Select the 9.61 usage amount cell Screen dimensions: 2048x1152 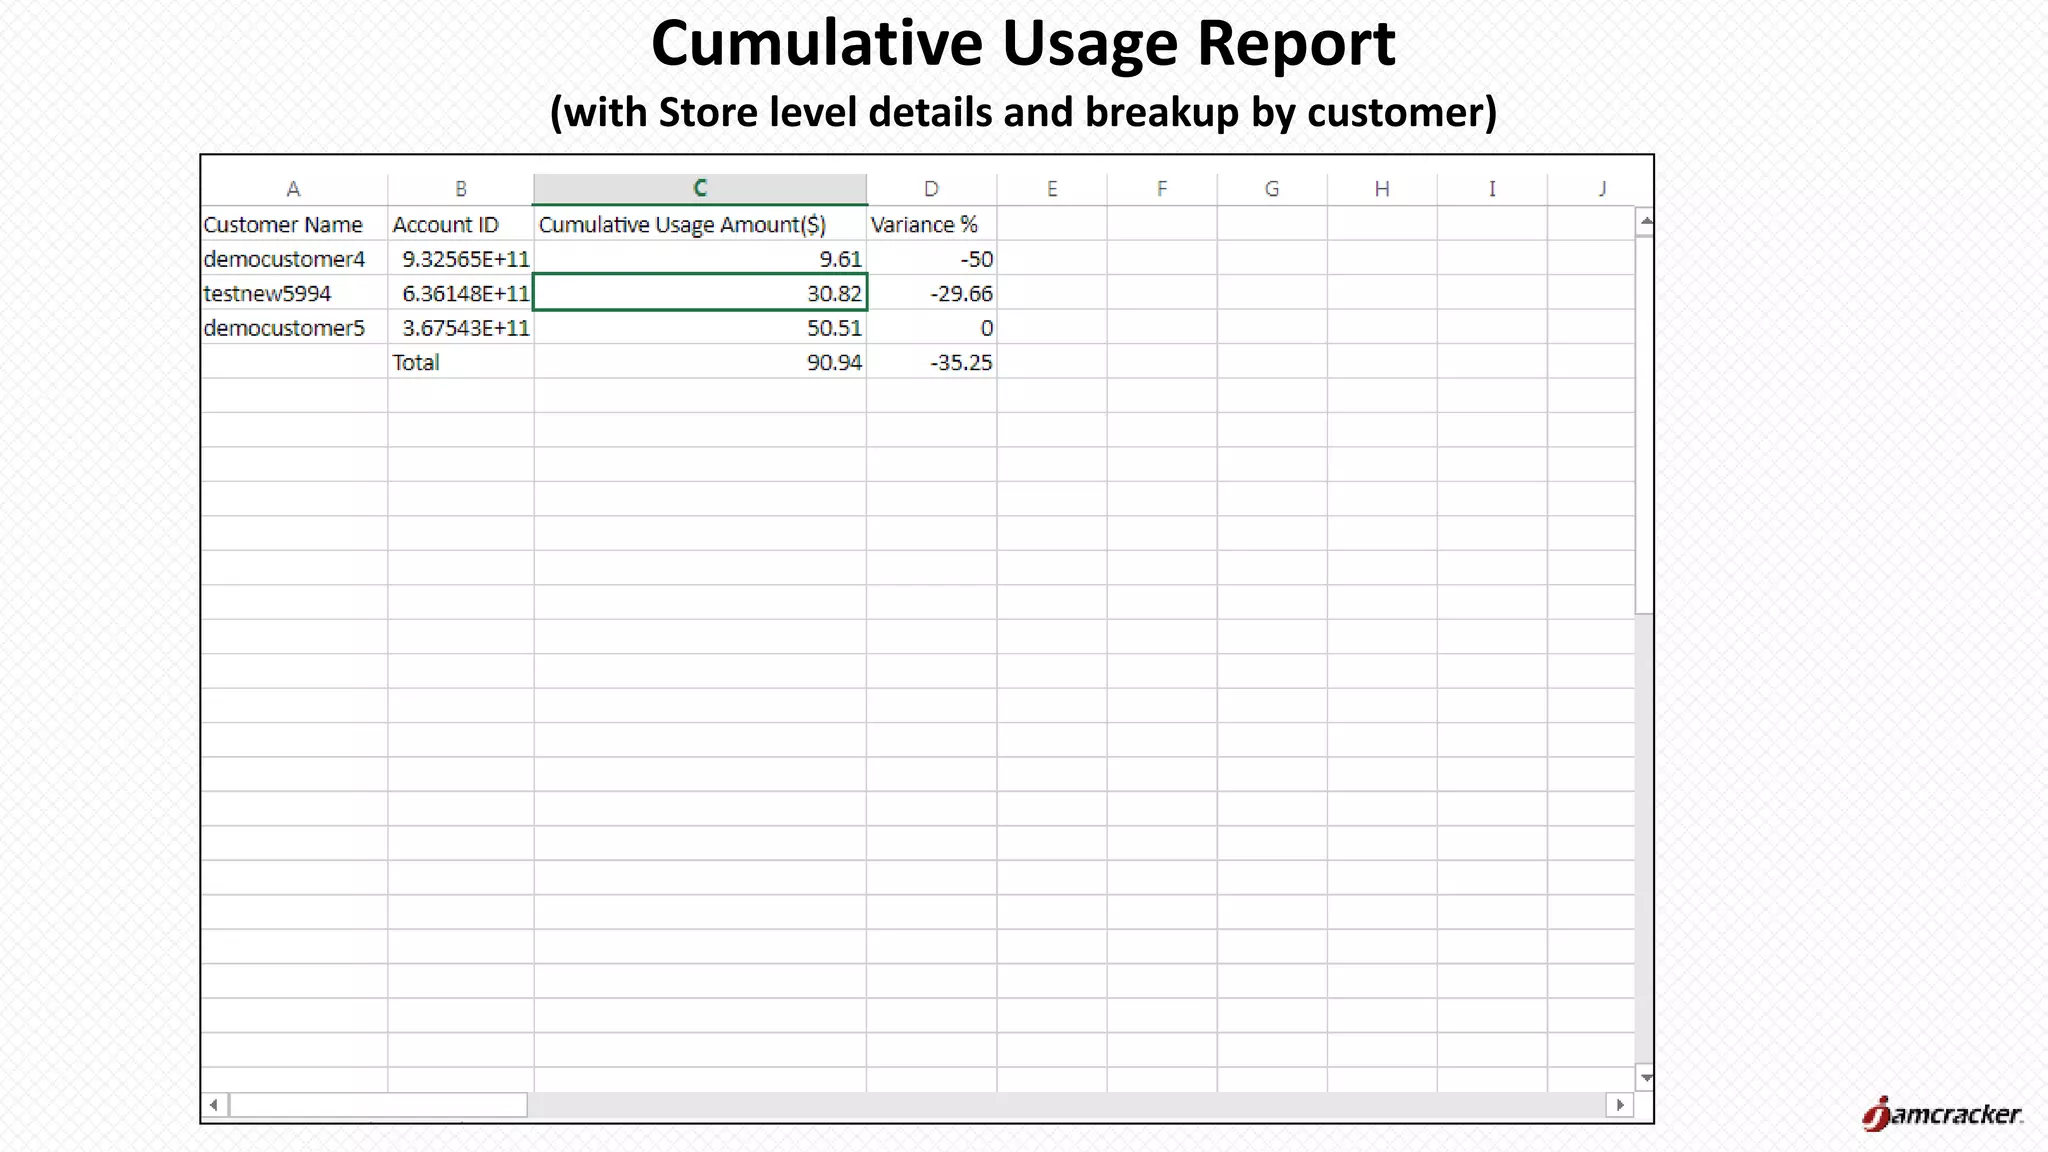pos(700,259)
